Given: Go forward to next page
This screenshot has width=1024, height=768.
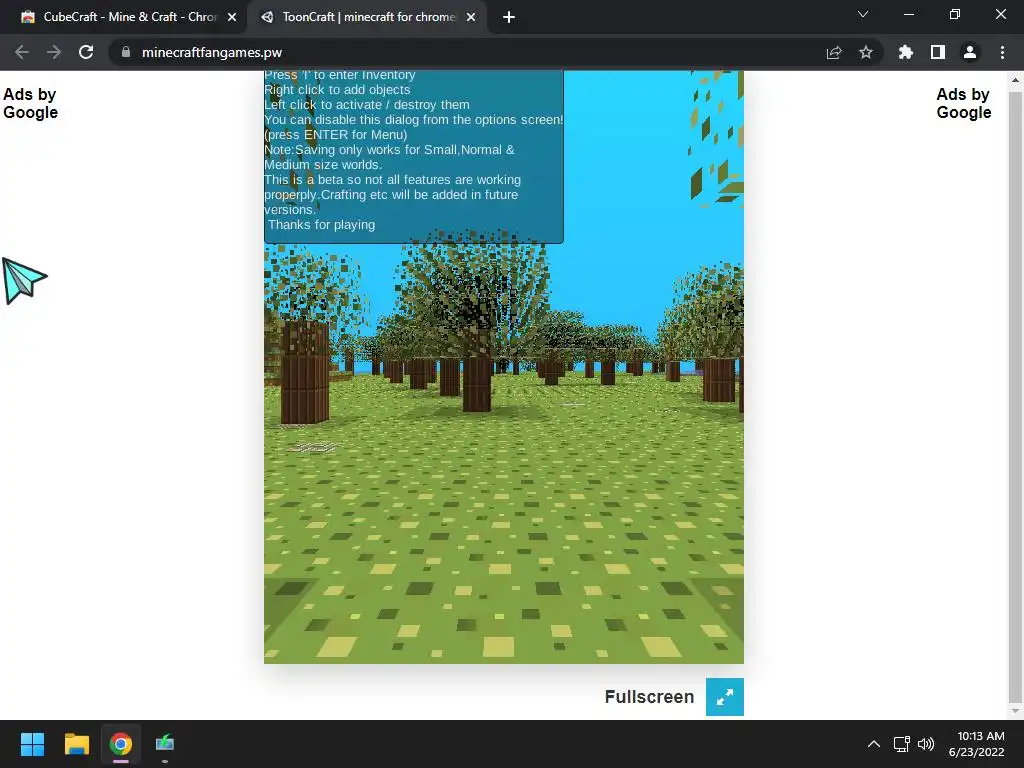Looking at the screenshot, I should click(54, 52).
